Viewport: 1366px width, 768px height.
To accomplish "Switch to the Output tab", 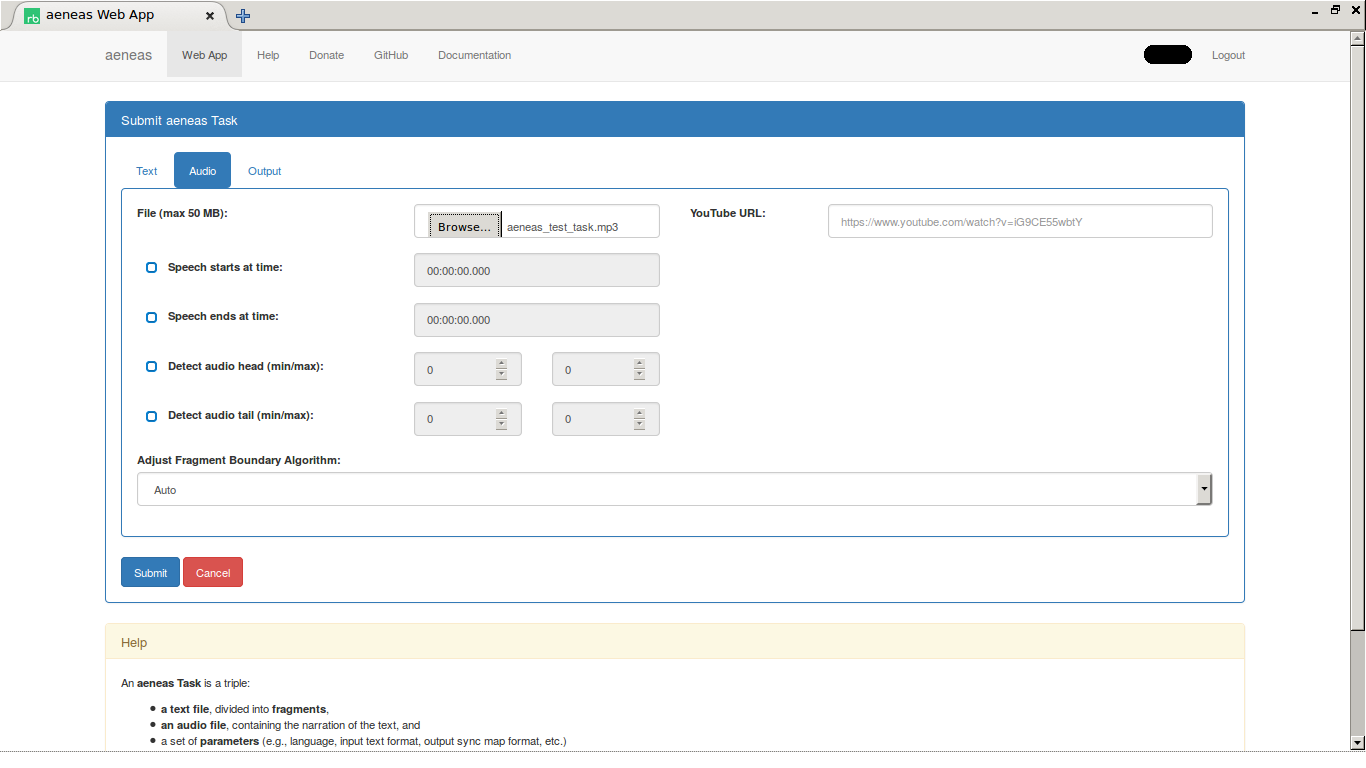I will coord(264,171).
